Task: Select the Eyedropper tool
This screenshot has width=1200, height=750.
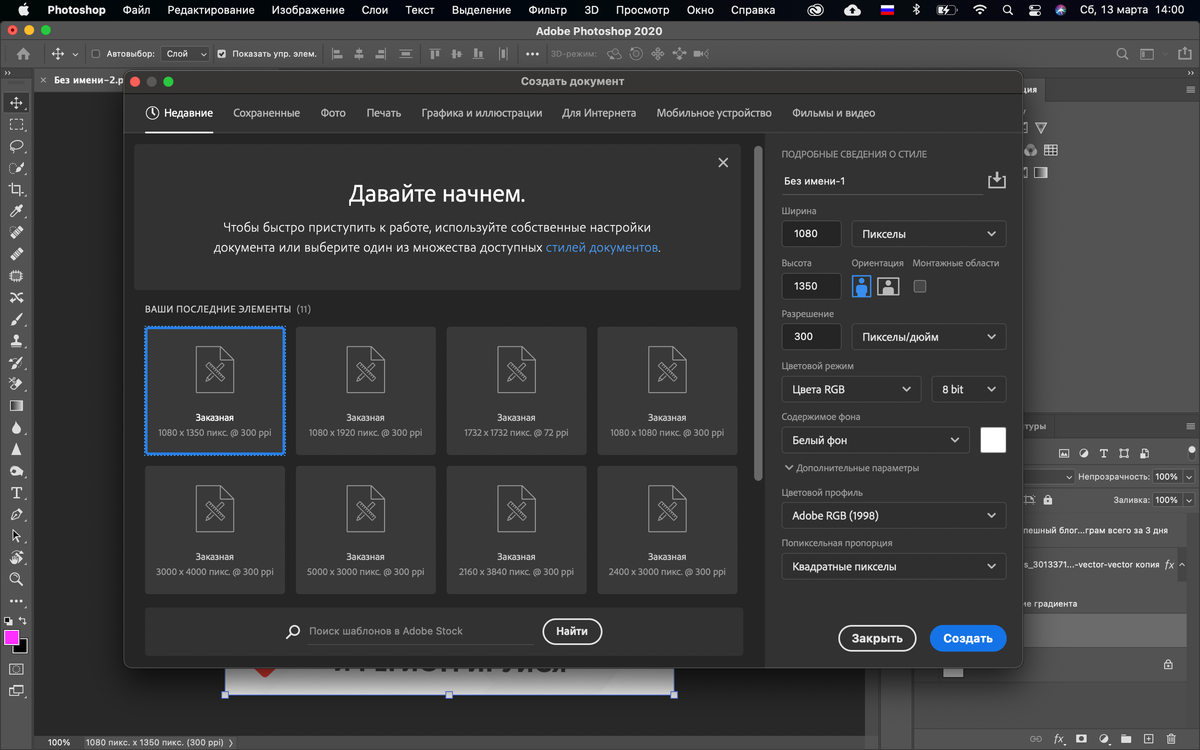Action: tap(16, 211)
